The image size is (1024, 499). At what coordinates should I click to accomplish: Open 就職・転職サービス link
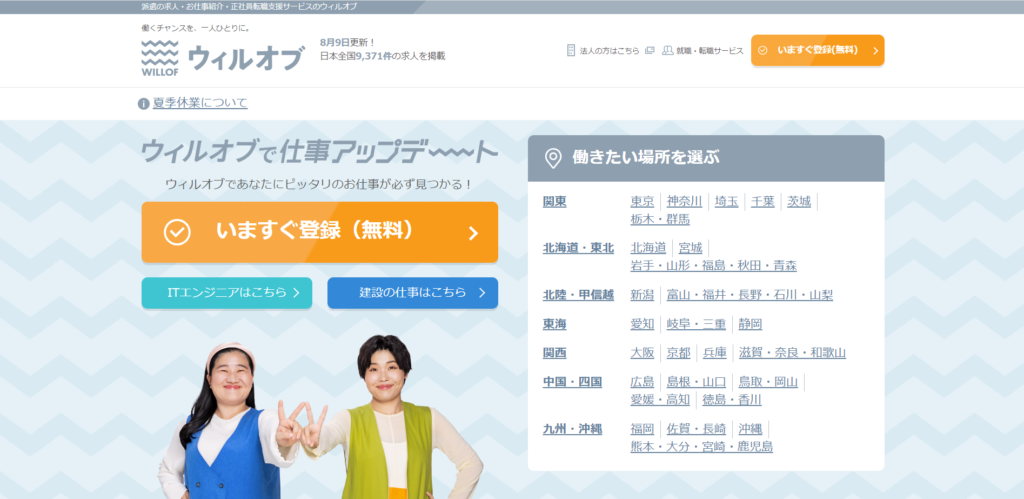[x=710, y=51]
